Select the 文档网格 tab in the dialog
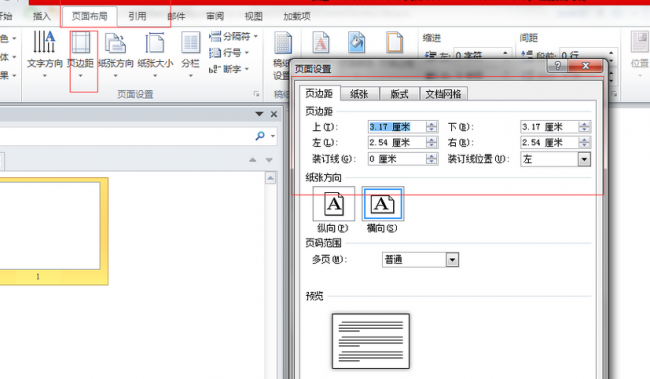 444,94
